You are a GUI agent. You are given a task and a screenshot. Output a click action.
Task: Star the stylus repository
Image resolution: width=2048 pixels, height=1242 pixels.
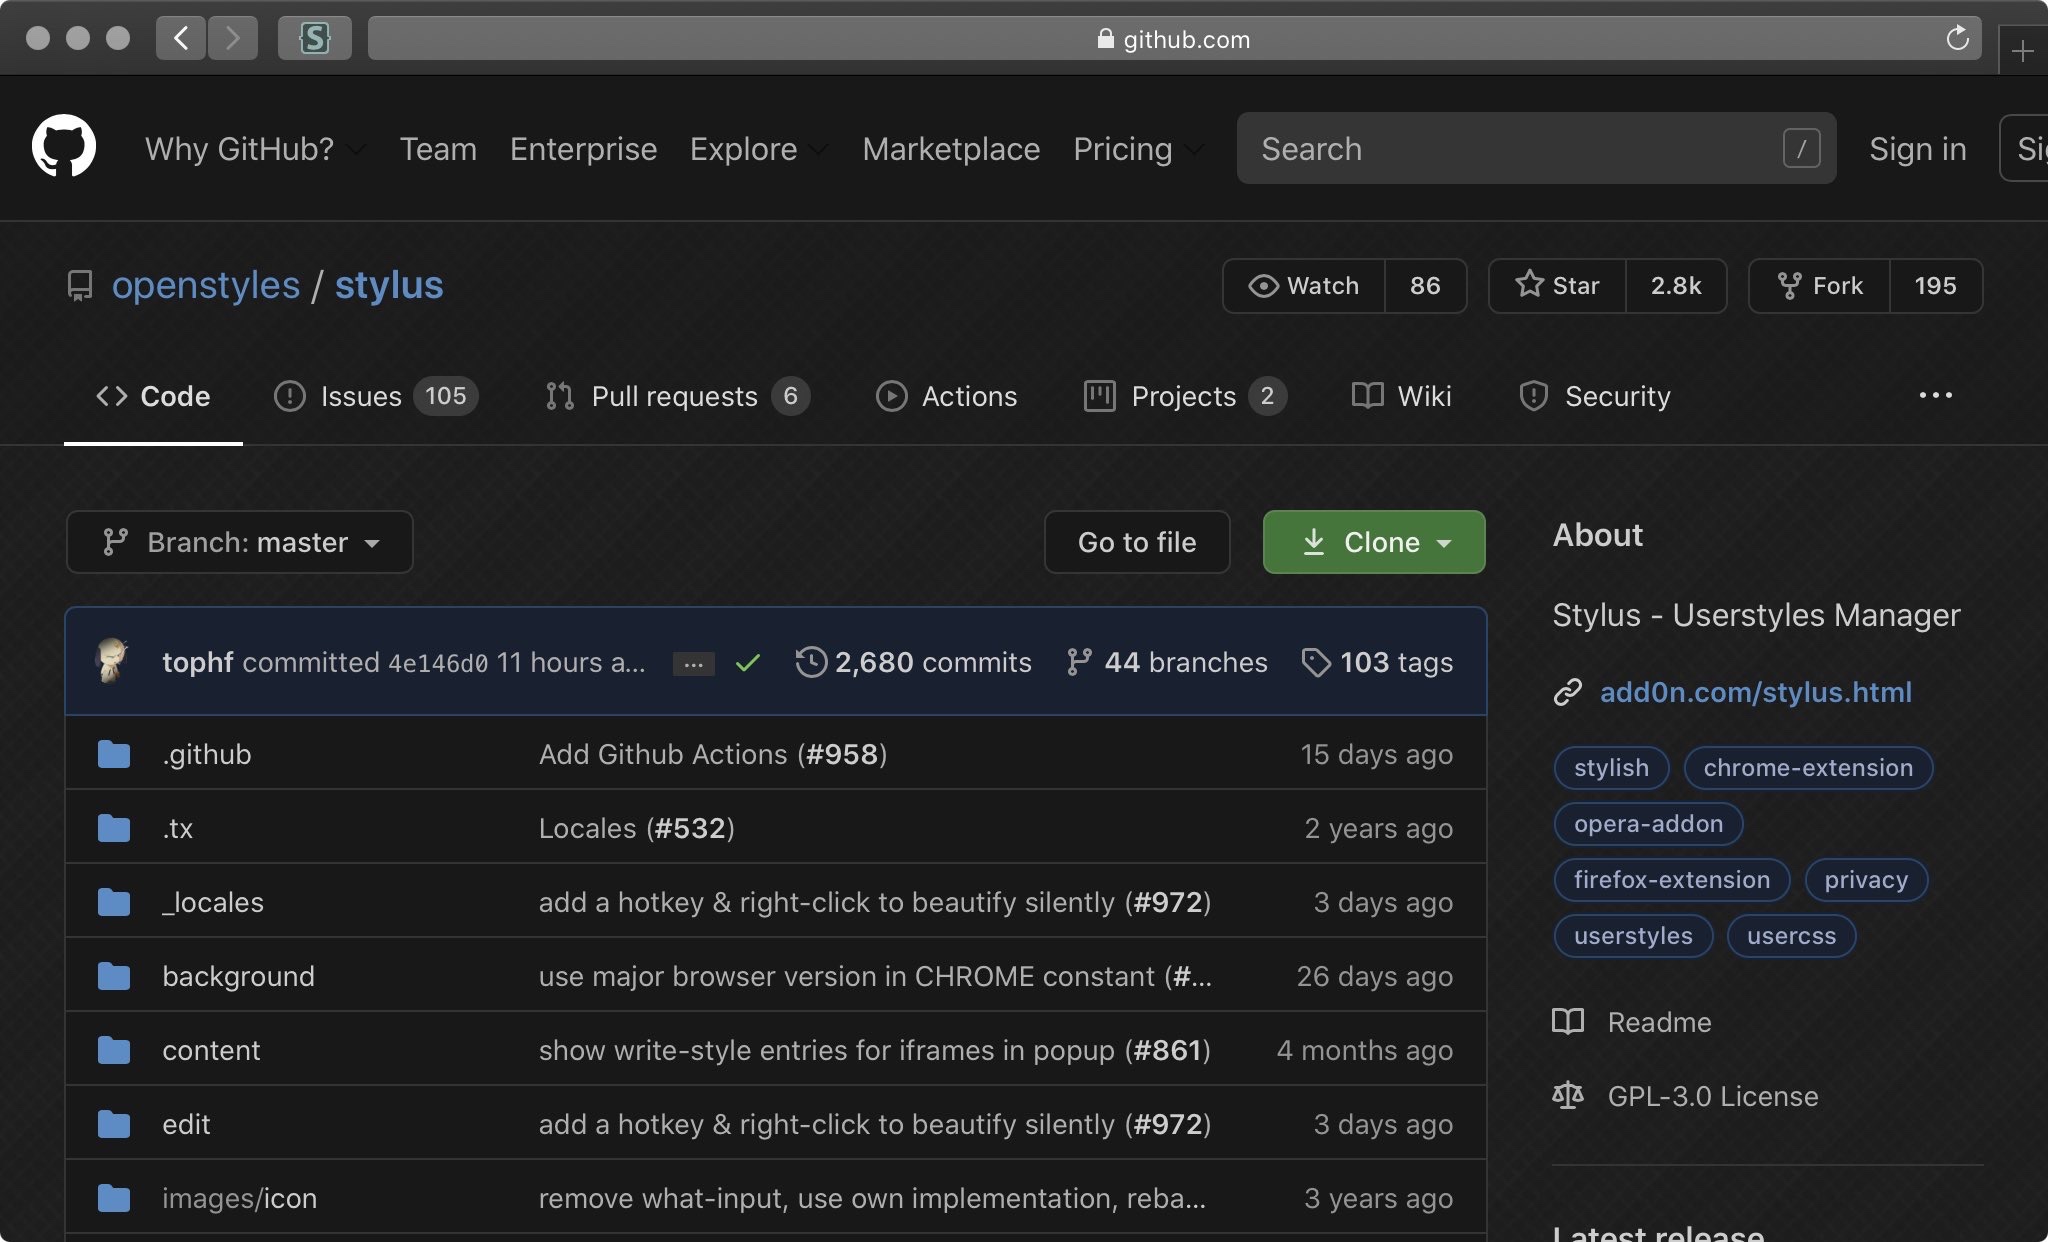pos(1557,286)
